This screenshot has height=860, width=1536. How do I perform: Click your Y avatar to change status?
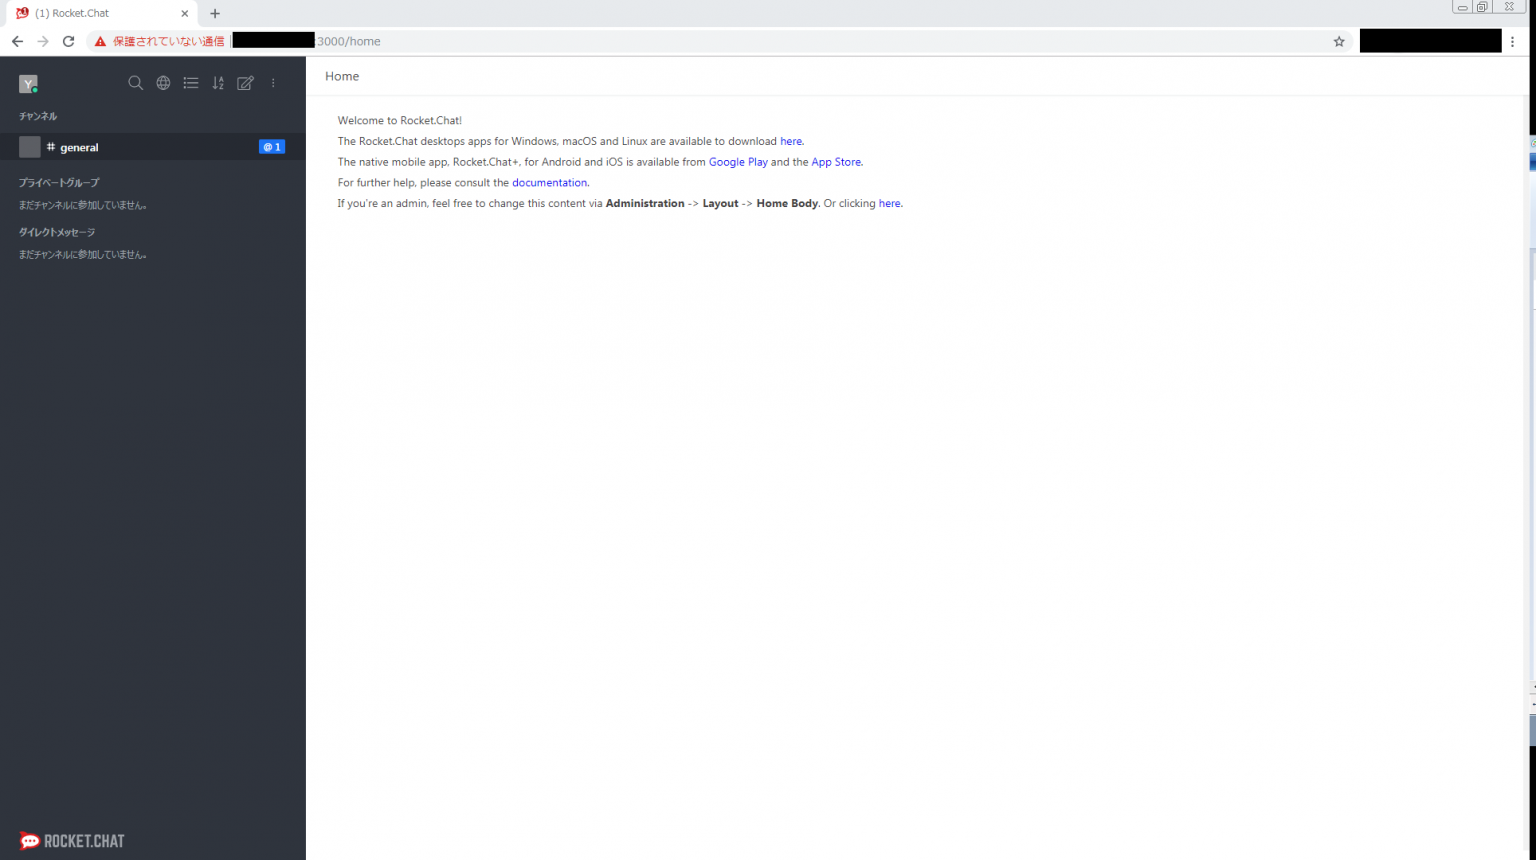[28, 83]
